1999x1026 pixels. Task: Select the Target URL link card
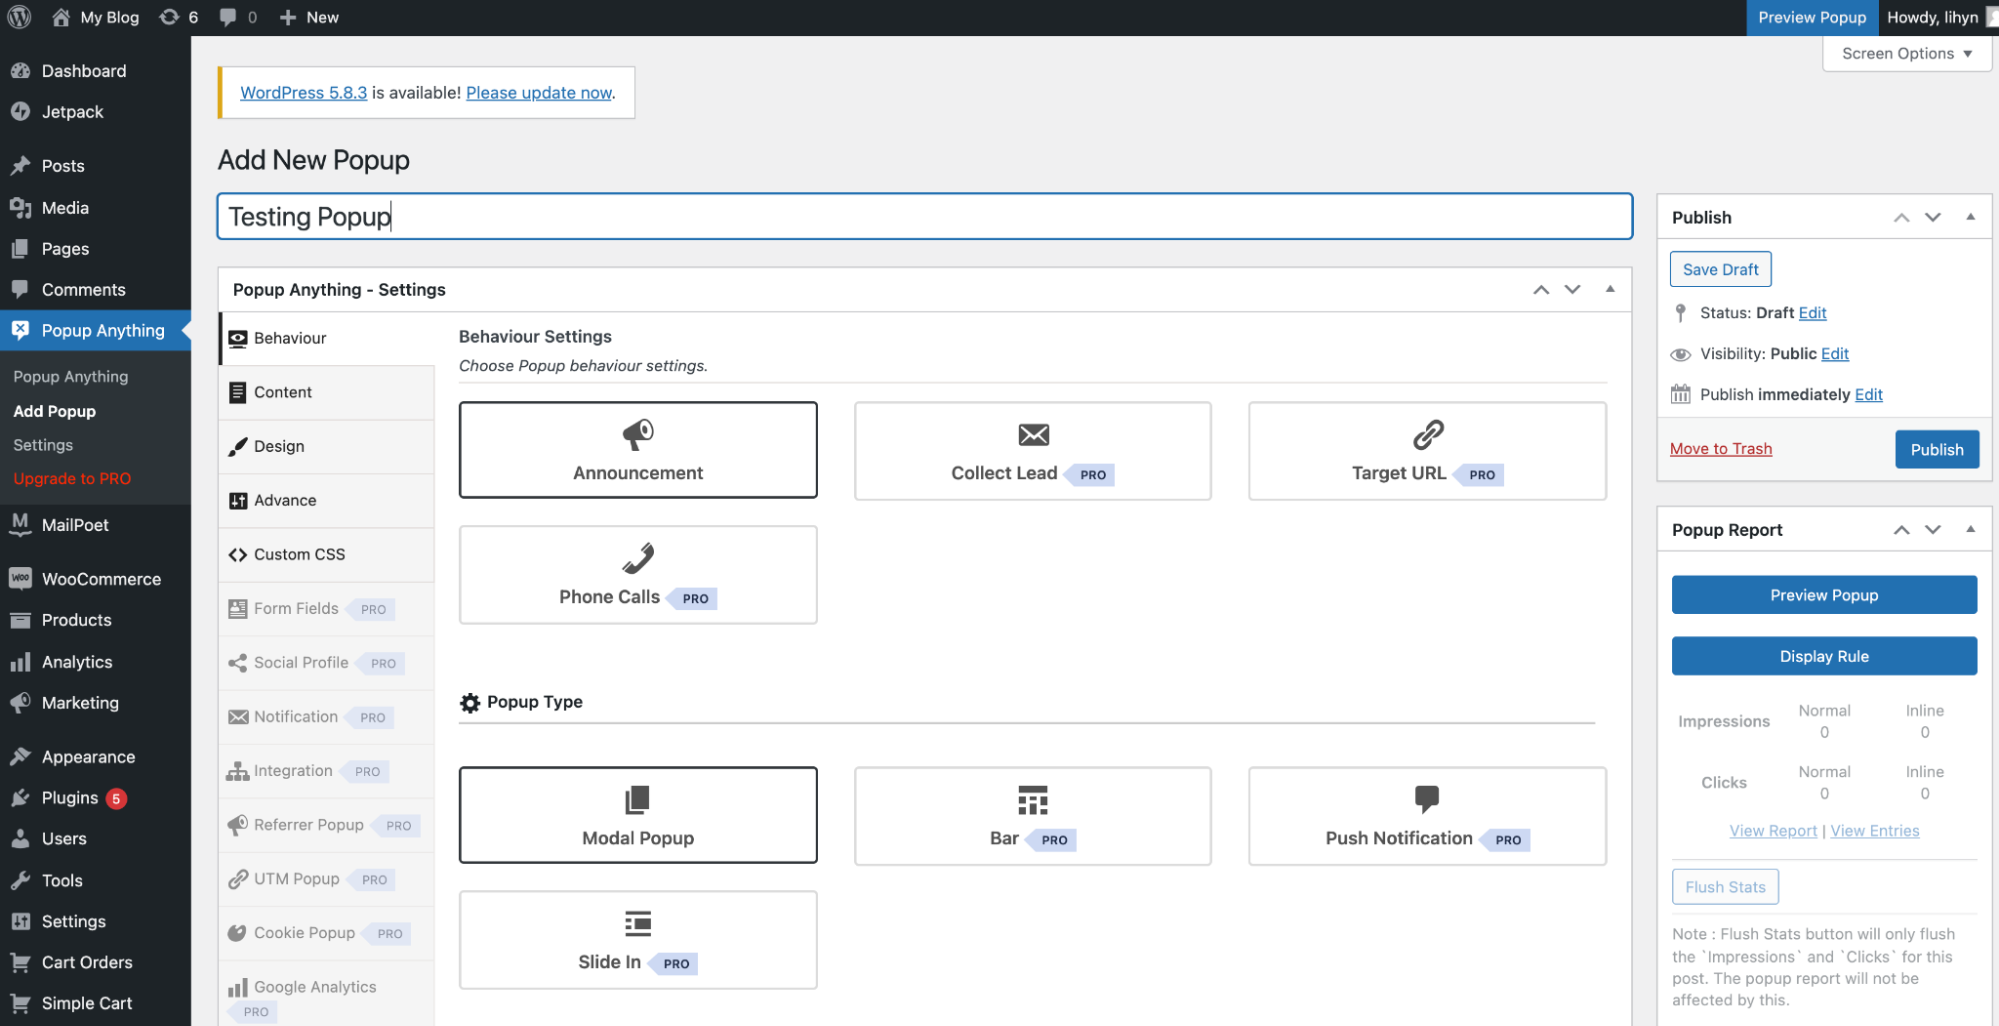coord(1427,451)
